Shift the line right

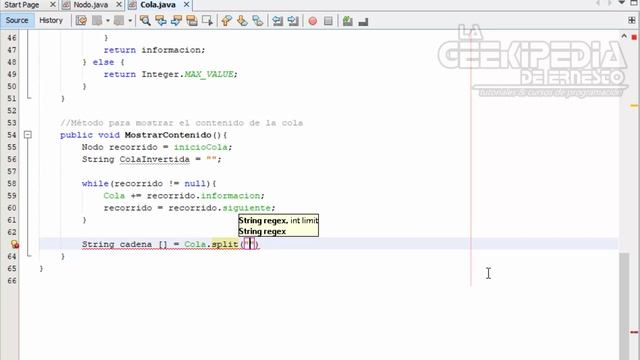293,20
